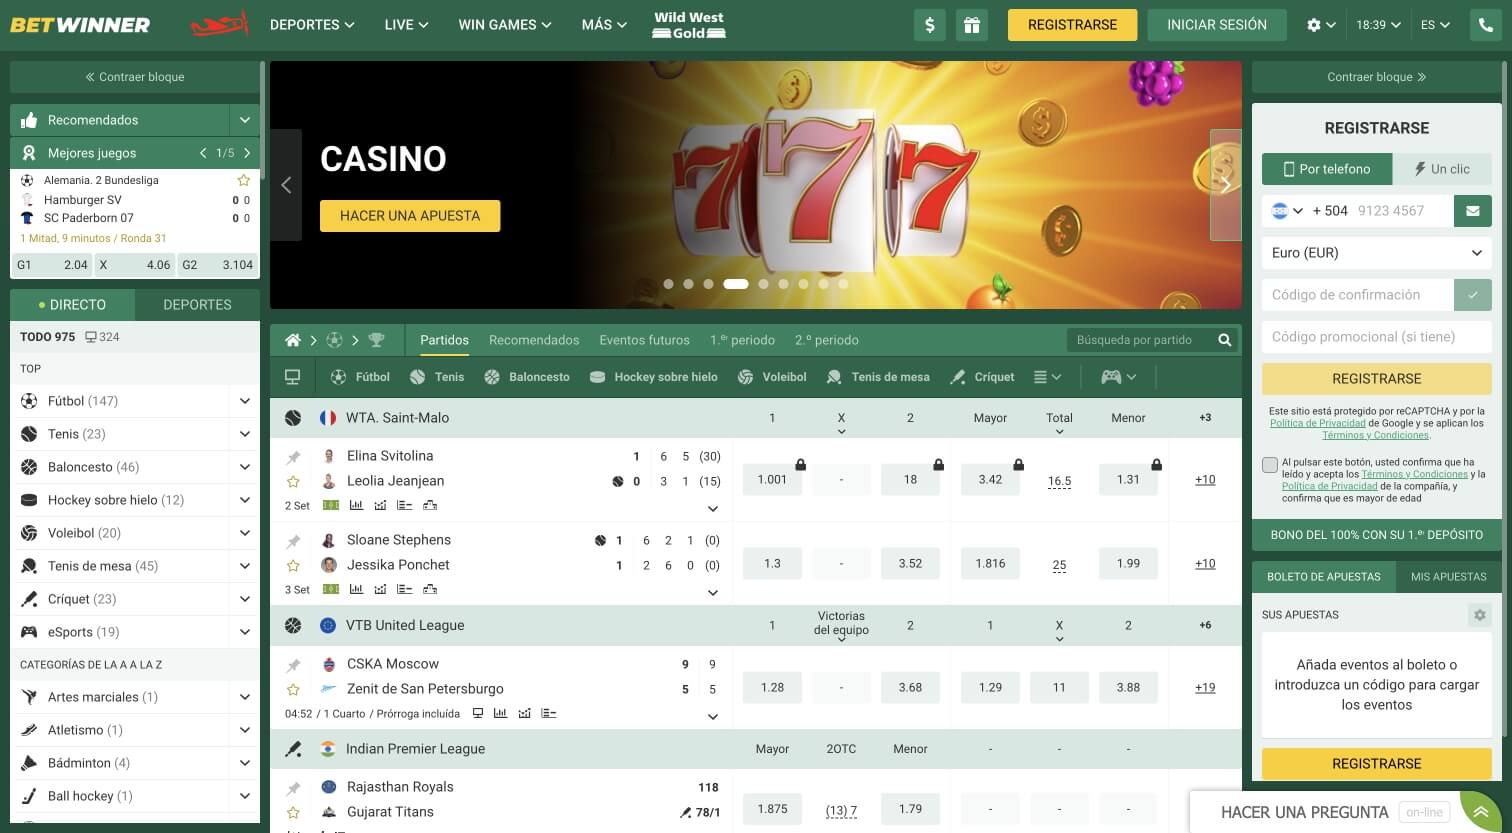
Task: Open the DEPORTES menu
Action: pos(312,25)
